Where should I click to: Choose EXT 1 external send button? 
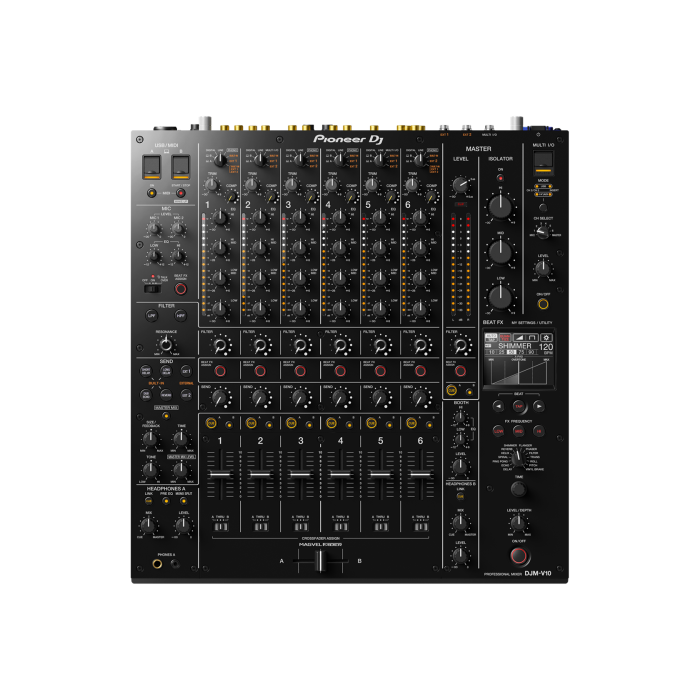186,371
